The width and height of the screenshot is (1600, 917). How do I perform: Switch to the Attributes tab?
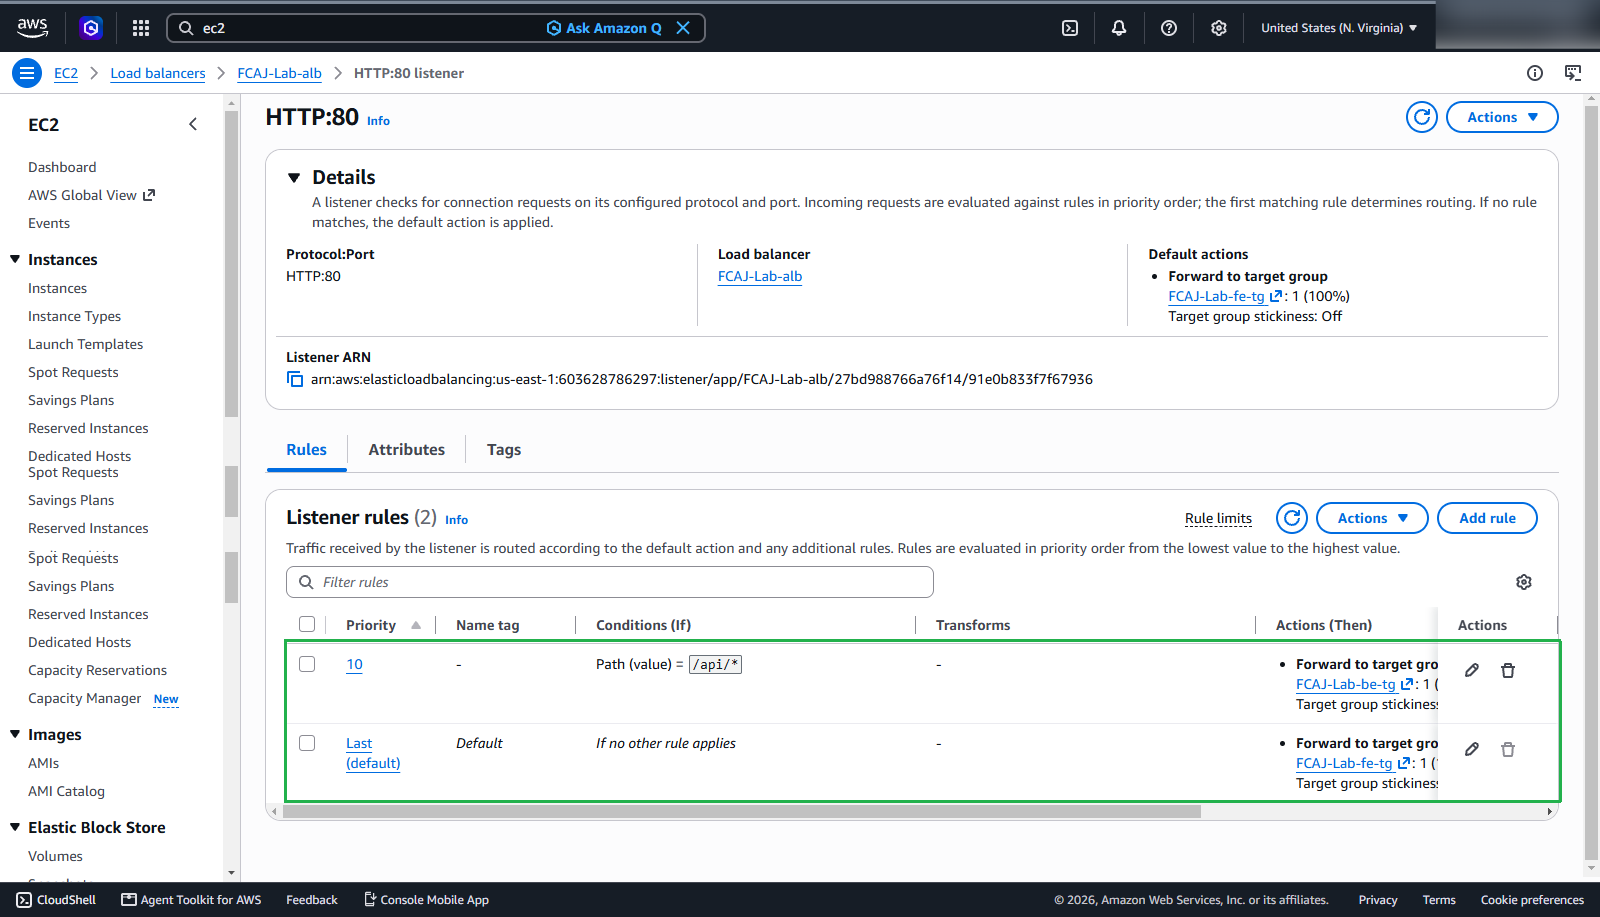407,450
